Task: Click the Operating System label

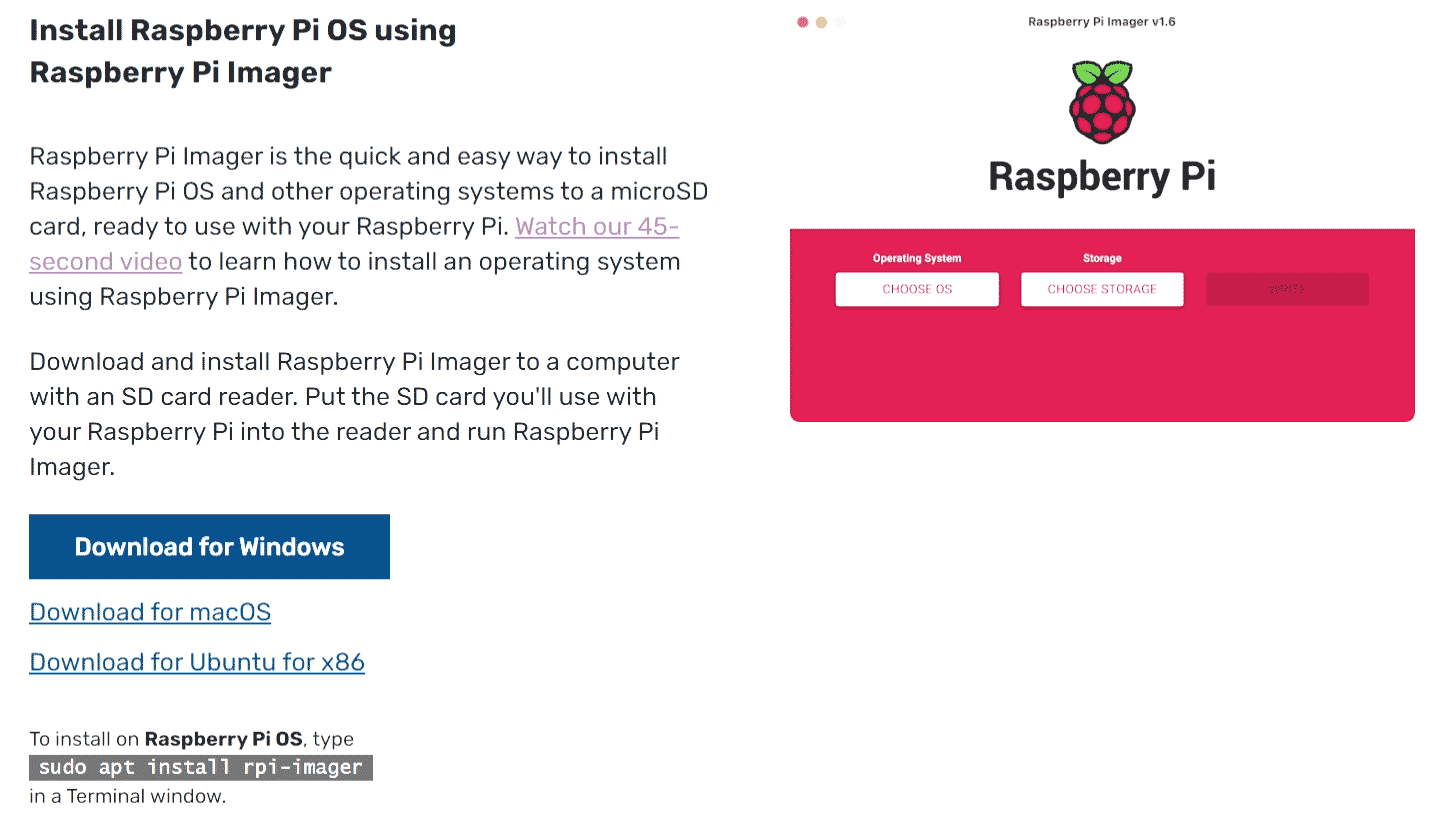Action: click(x=917, y=258)
